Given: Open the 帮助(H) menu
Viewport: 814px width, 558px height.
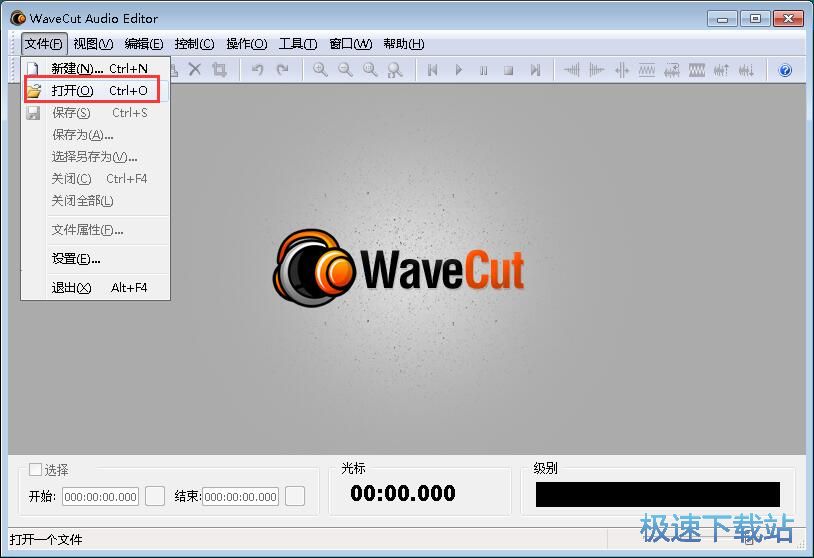Looking at the screenshot, I should pyautogui.click(x=404, y=44).
